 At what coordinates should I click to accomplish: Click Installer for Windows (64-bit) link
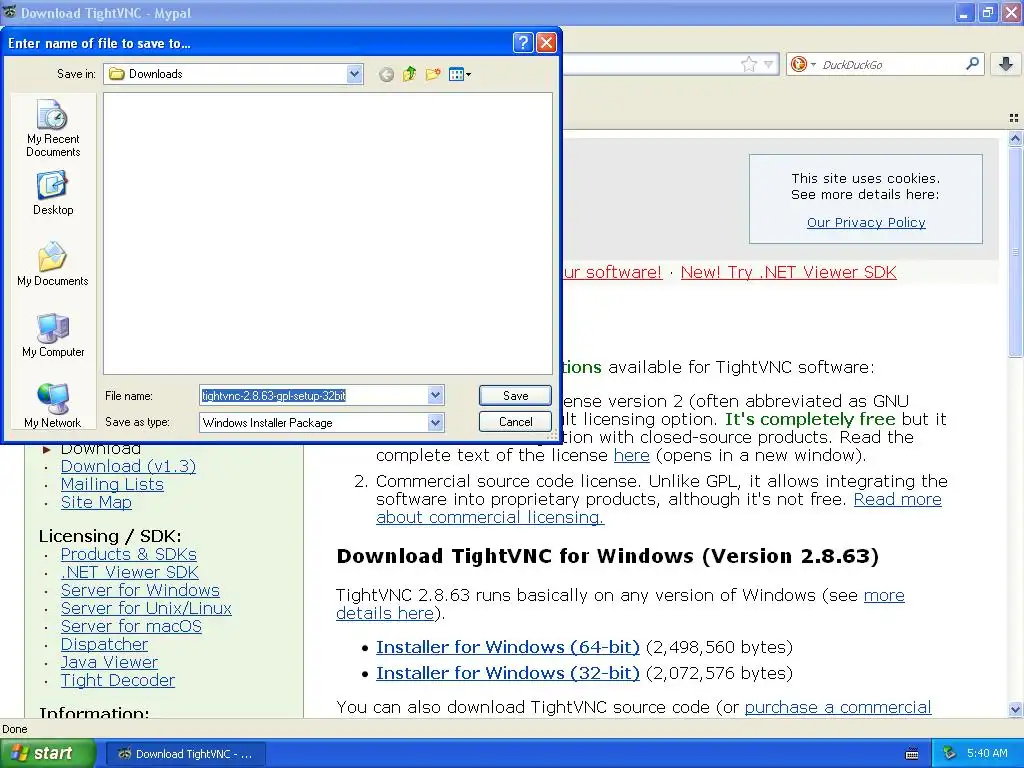[507, 647]
